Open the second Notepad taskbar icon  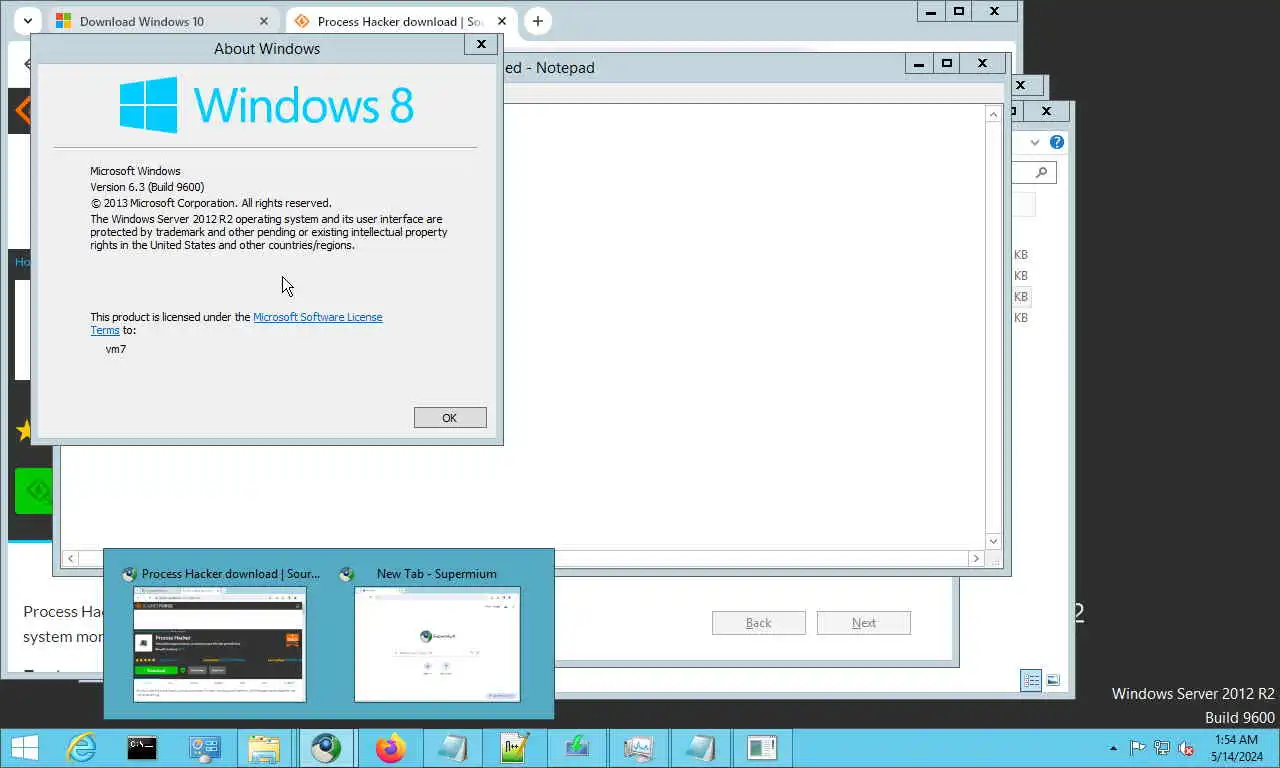tap(700, 748)
